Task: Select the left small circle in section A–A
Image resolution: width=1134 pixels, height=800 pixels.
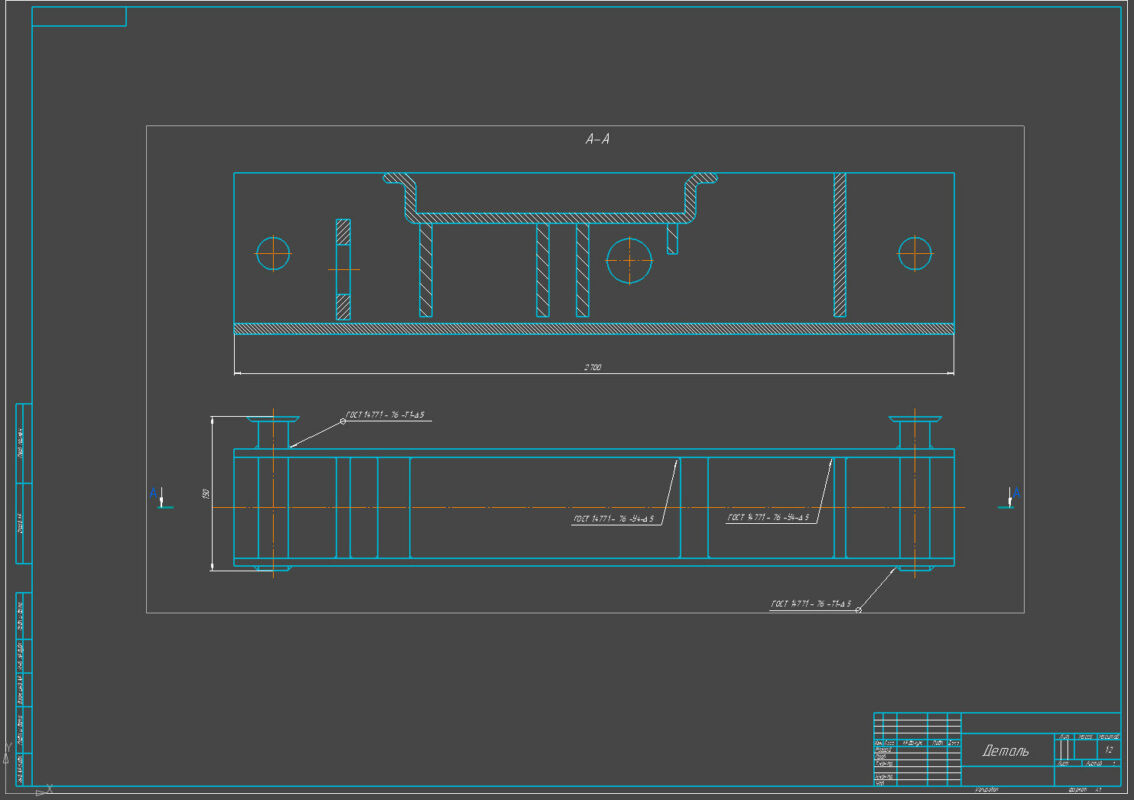Action: point(273,254)
